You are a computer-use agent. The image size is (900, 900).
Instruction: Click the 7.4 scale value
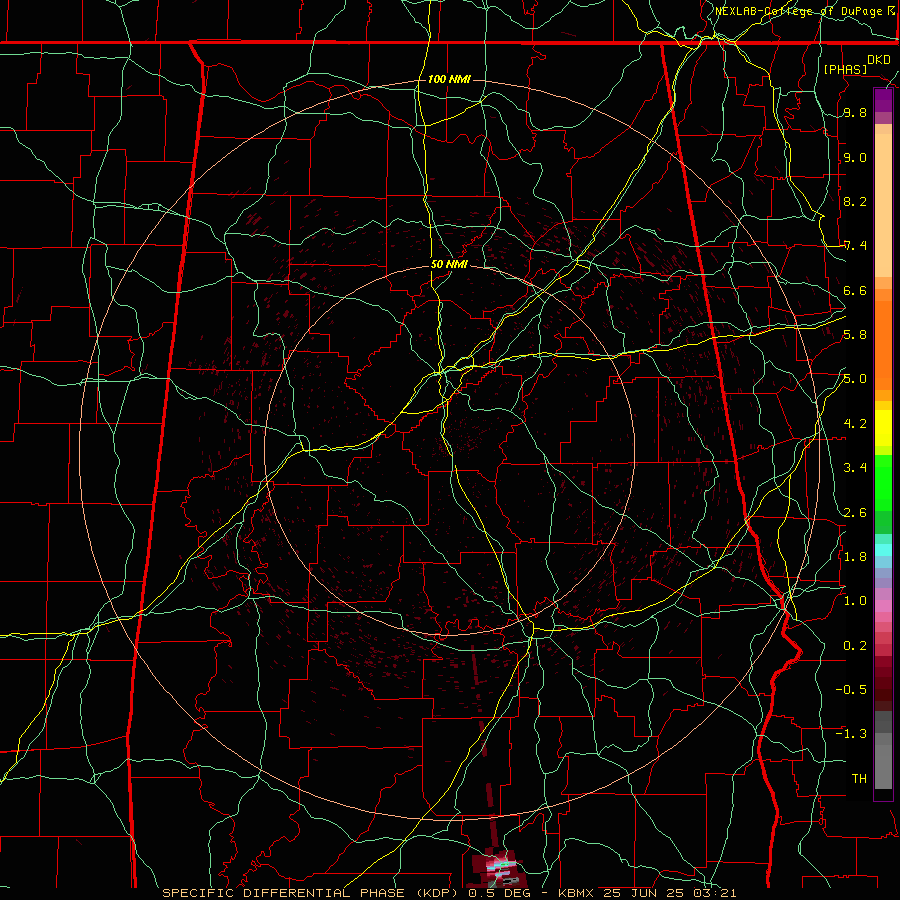tap(855, 246)
